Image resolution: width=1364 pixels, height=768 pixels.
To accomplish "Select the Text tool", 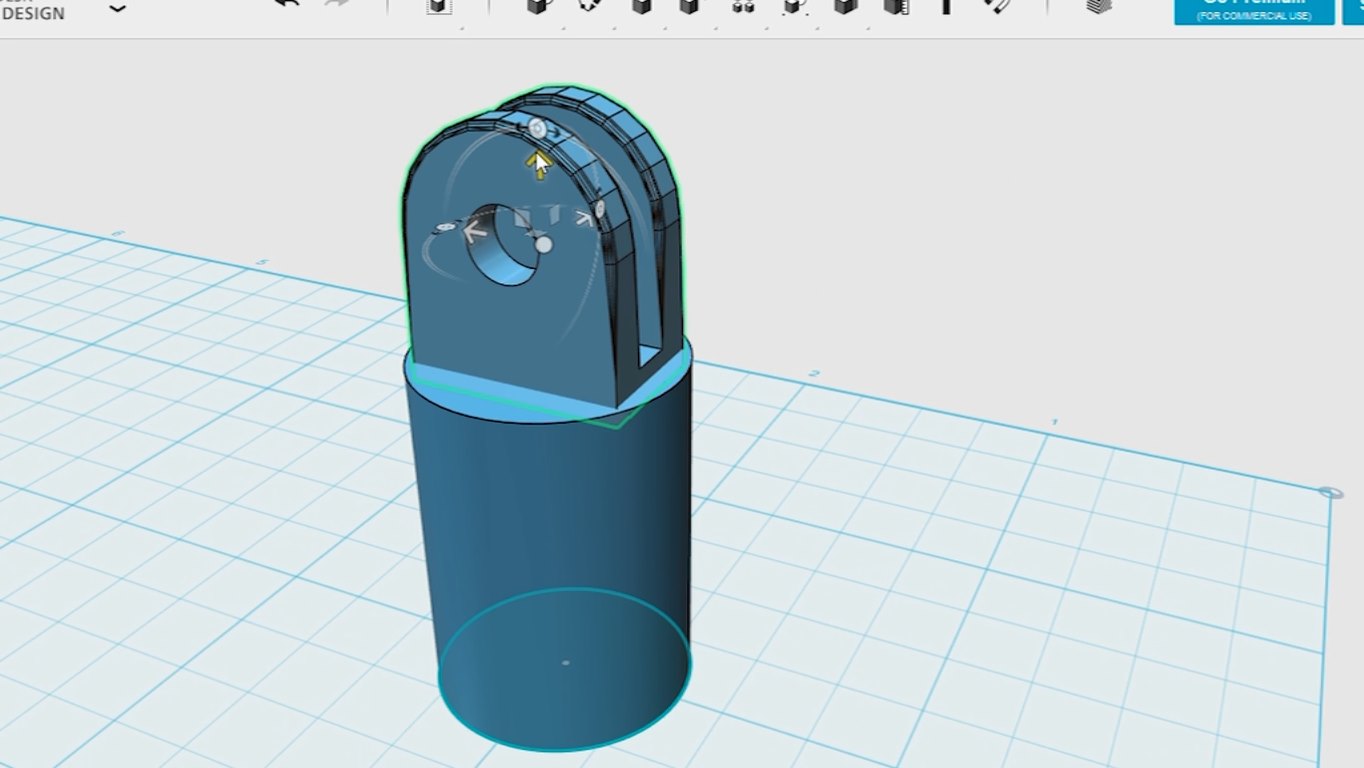I will 946,6.
